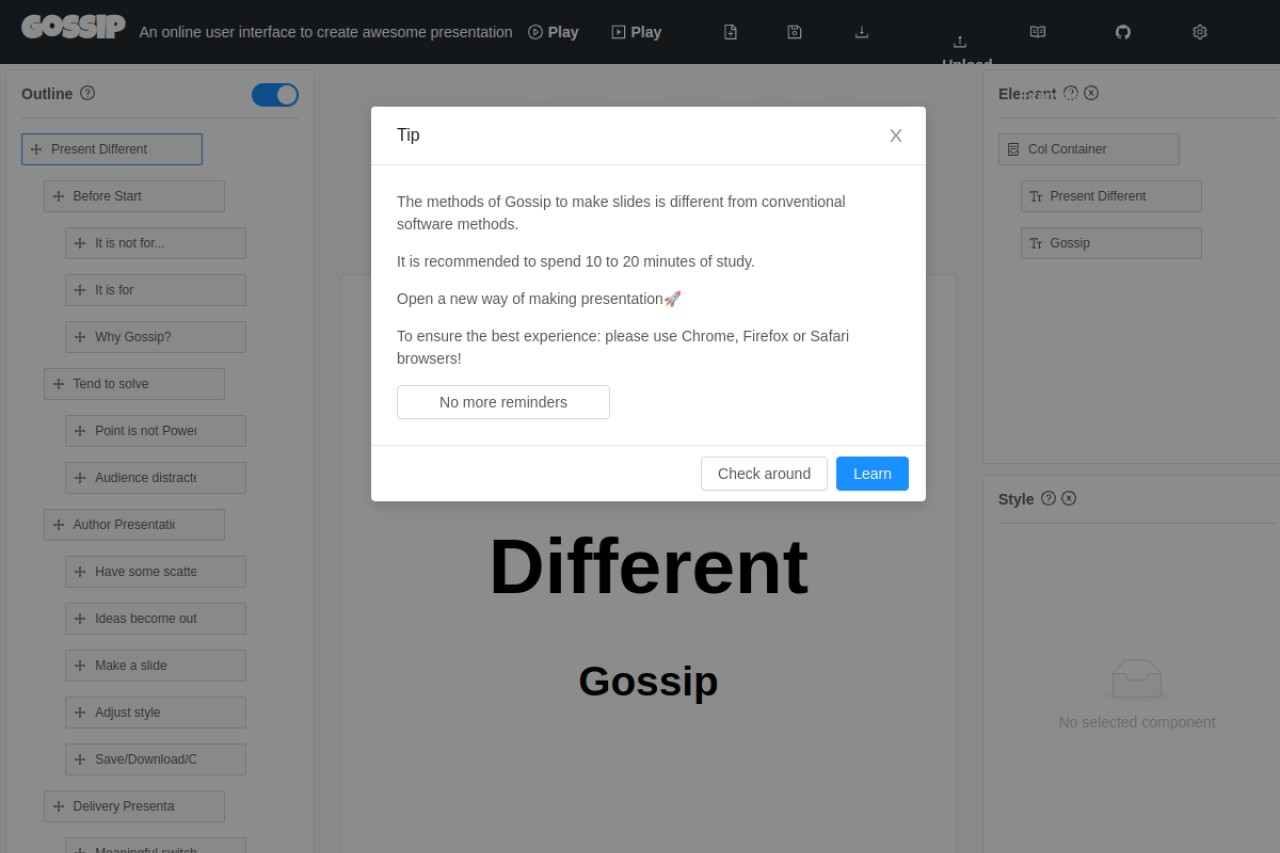Click the Learn button
The image size is (1280, 853).
872,474
